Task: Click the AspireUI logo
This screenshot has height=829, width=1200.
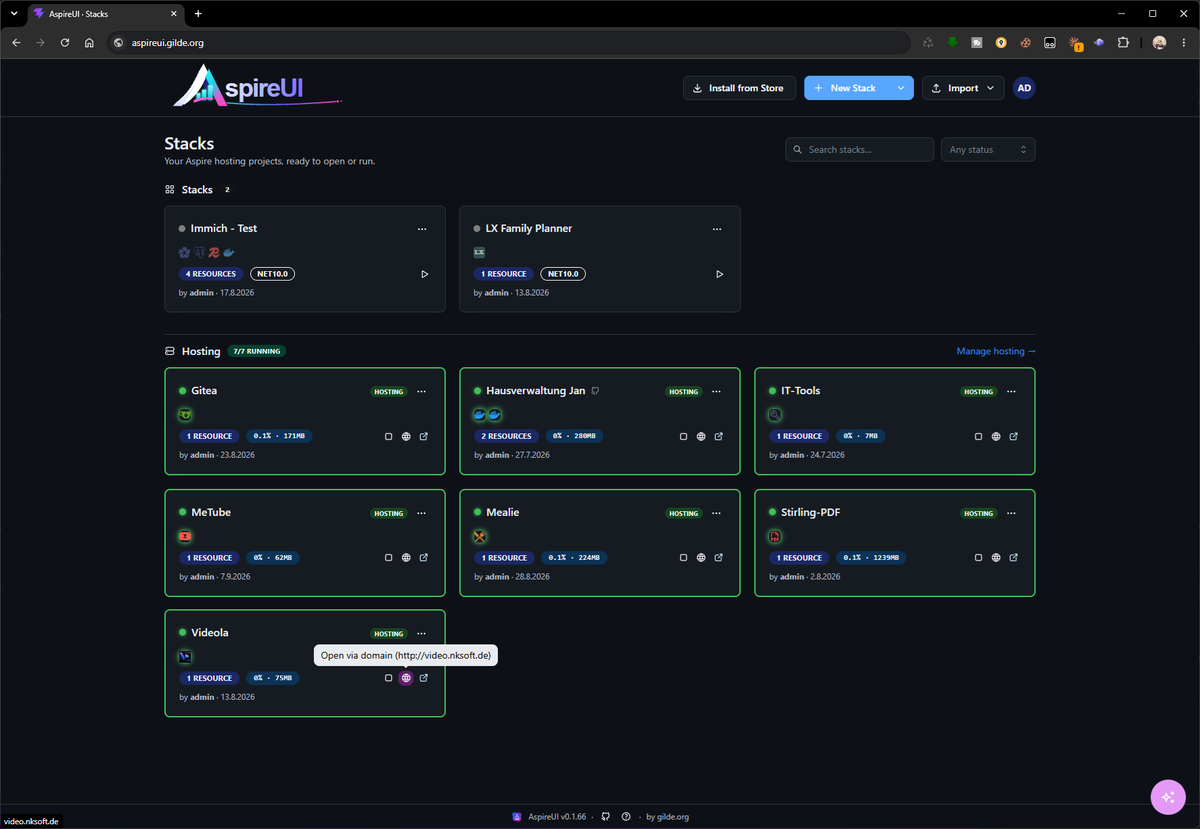Action: click(x=257, y=87)
